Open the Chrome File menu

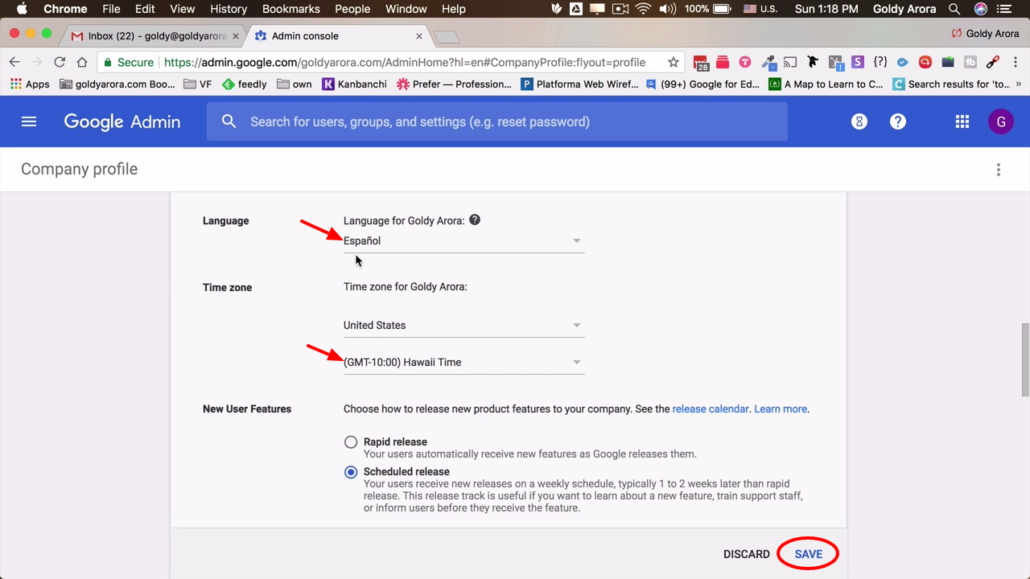click(111, 9)
